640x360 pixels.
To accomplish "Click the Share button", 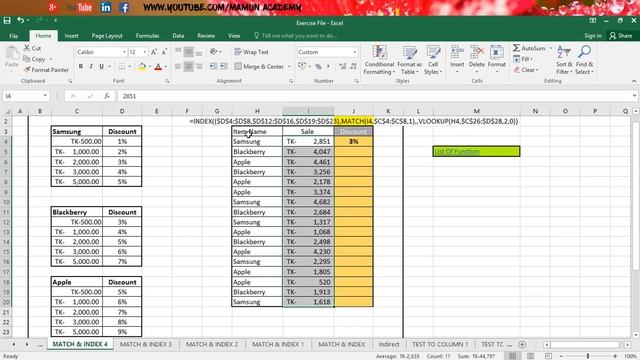I will click(620, 36).
